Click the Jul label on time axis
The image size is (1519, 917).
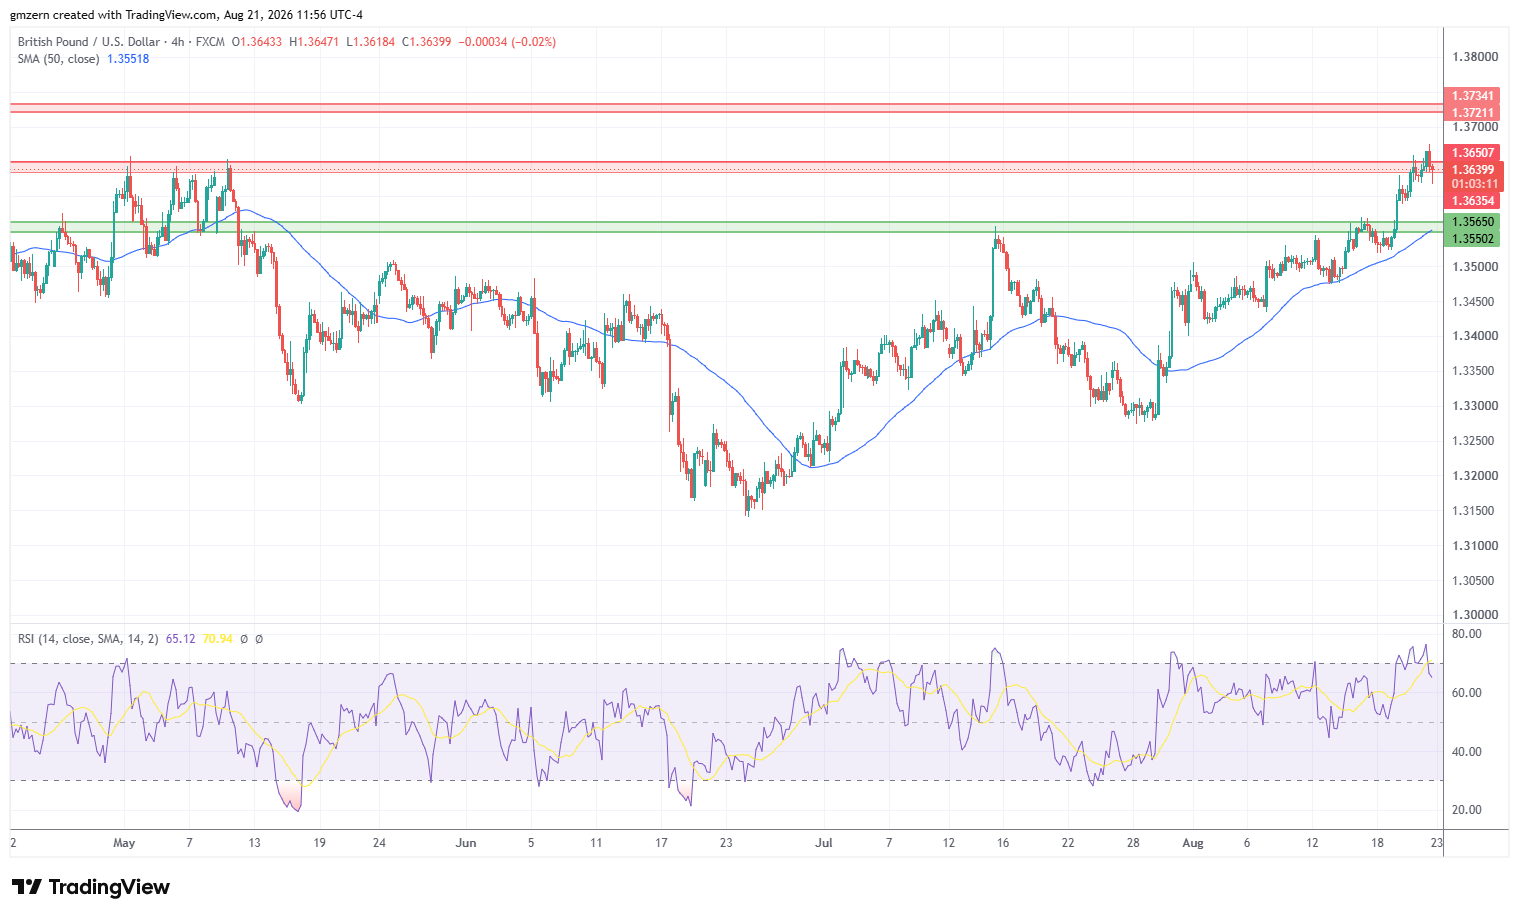[824, 843]
